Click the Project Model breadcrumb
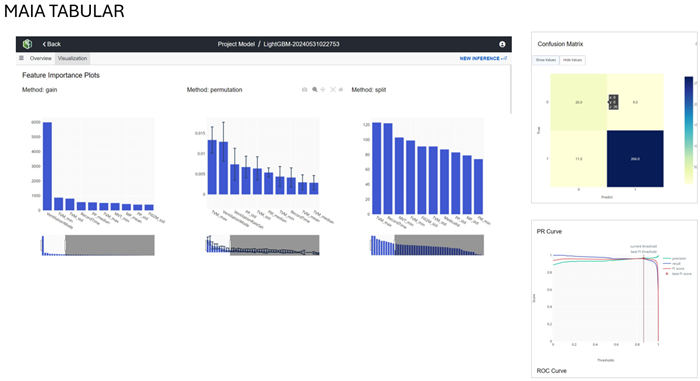700x381 pixels. 236,44
